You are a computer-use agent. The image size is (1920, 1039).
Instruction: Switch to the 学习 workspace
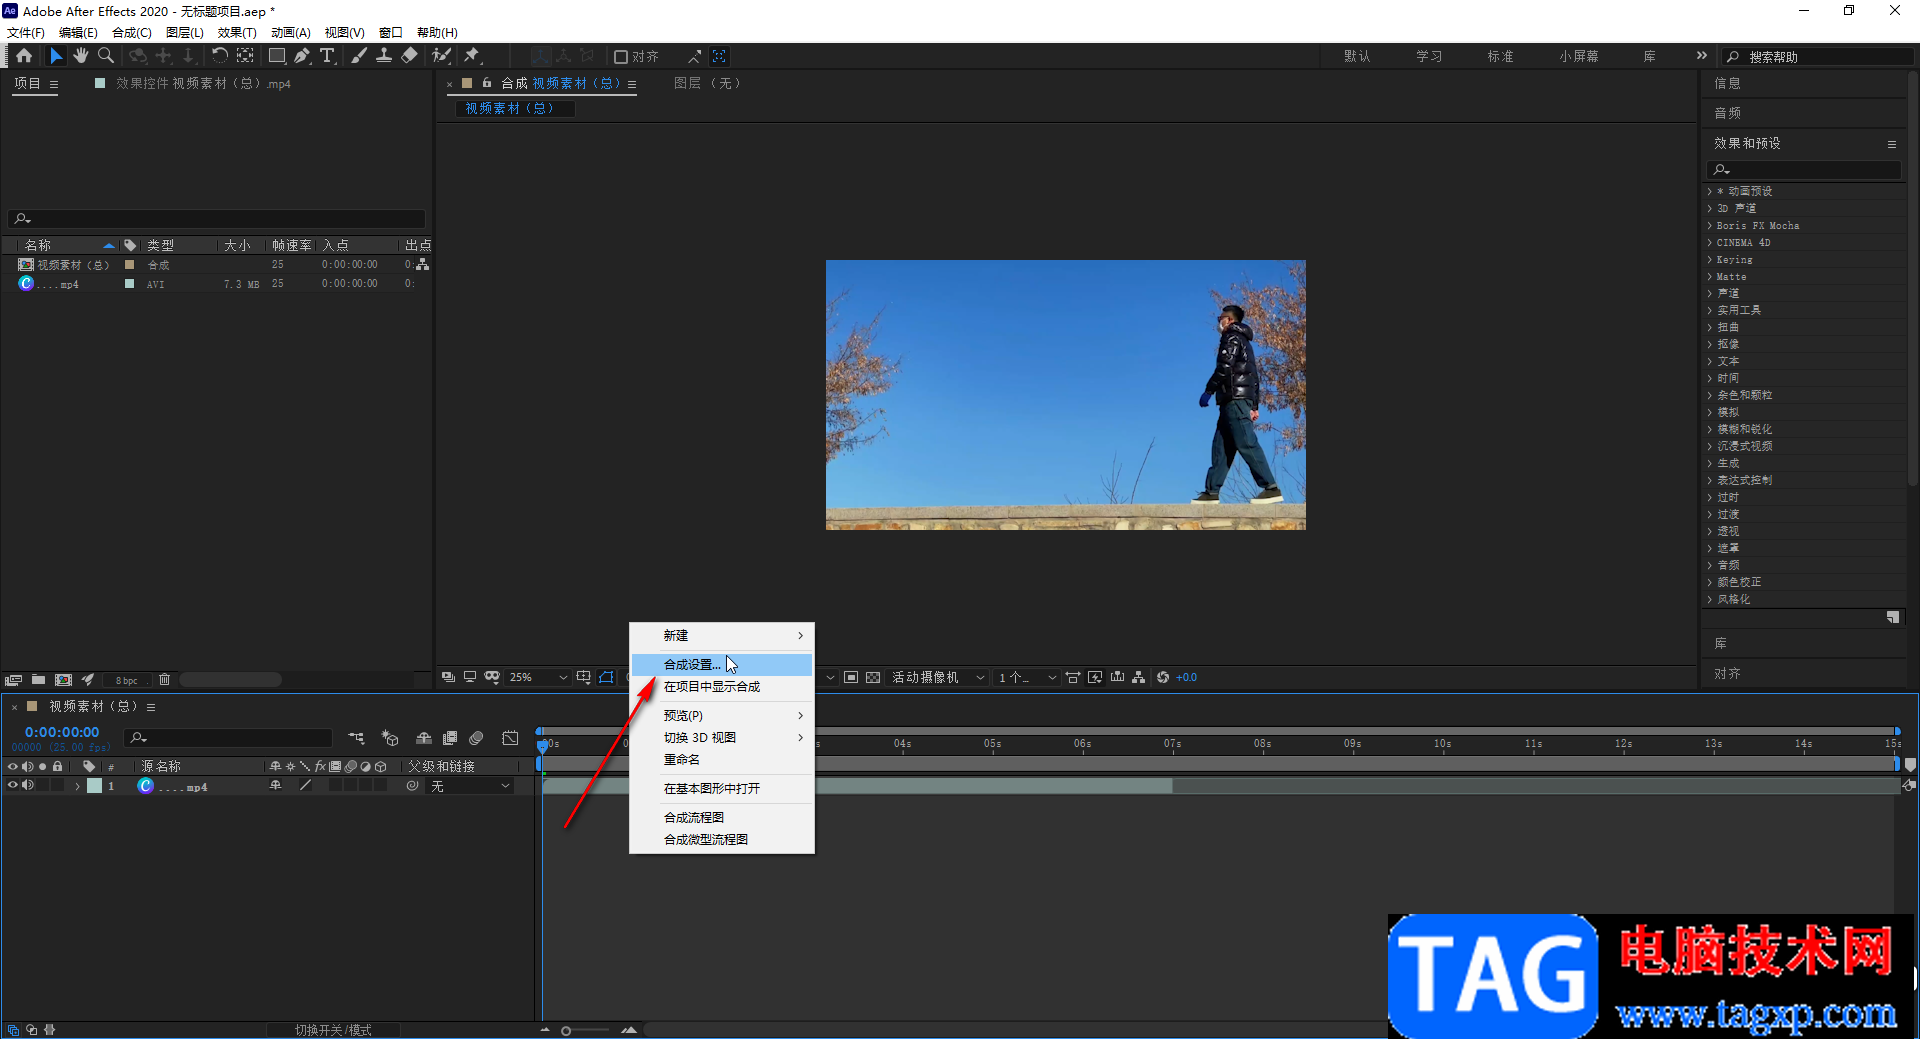coord(1429,57)
